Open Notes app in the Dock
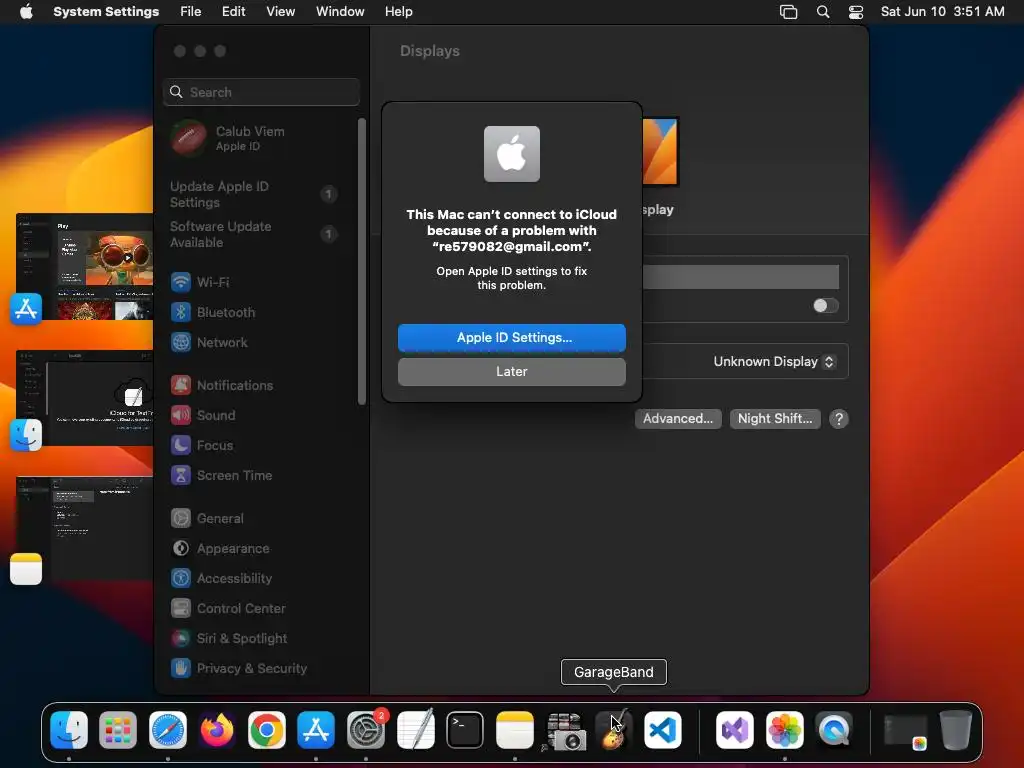 click(x=515, y=729)
